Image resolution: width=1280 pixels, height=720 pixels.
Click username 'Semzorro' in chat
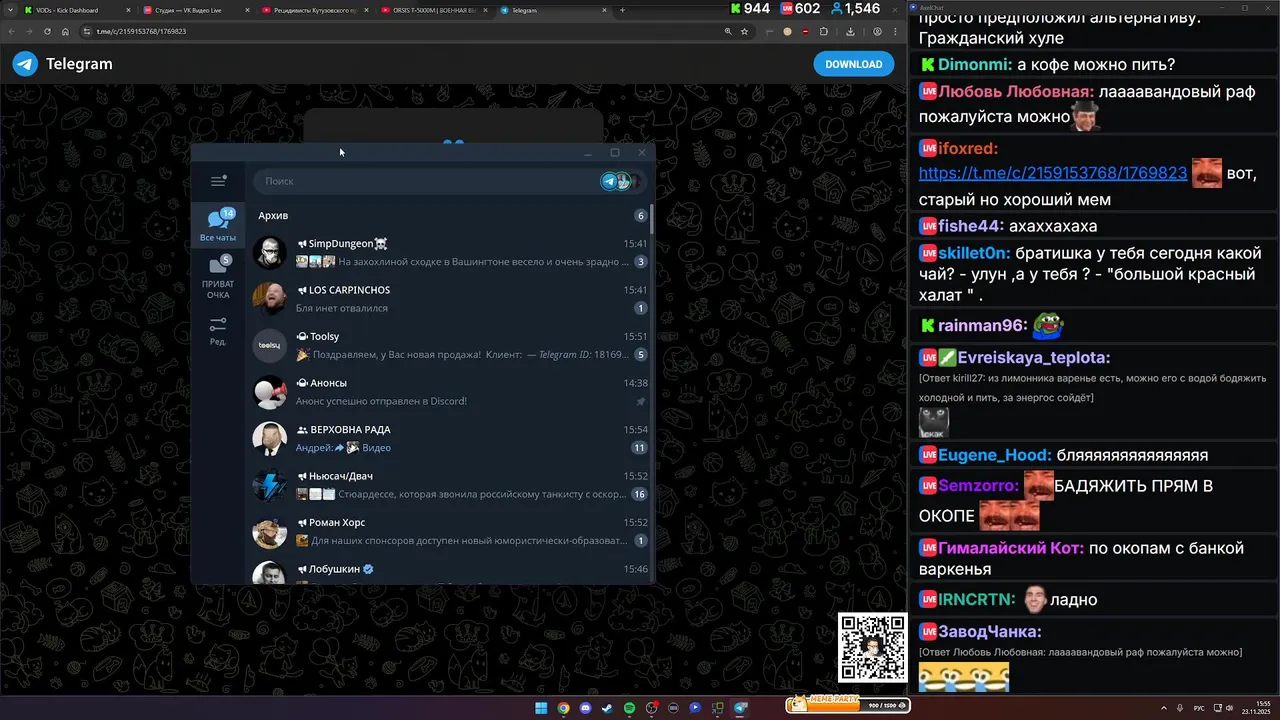[978, 486]
